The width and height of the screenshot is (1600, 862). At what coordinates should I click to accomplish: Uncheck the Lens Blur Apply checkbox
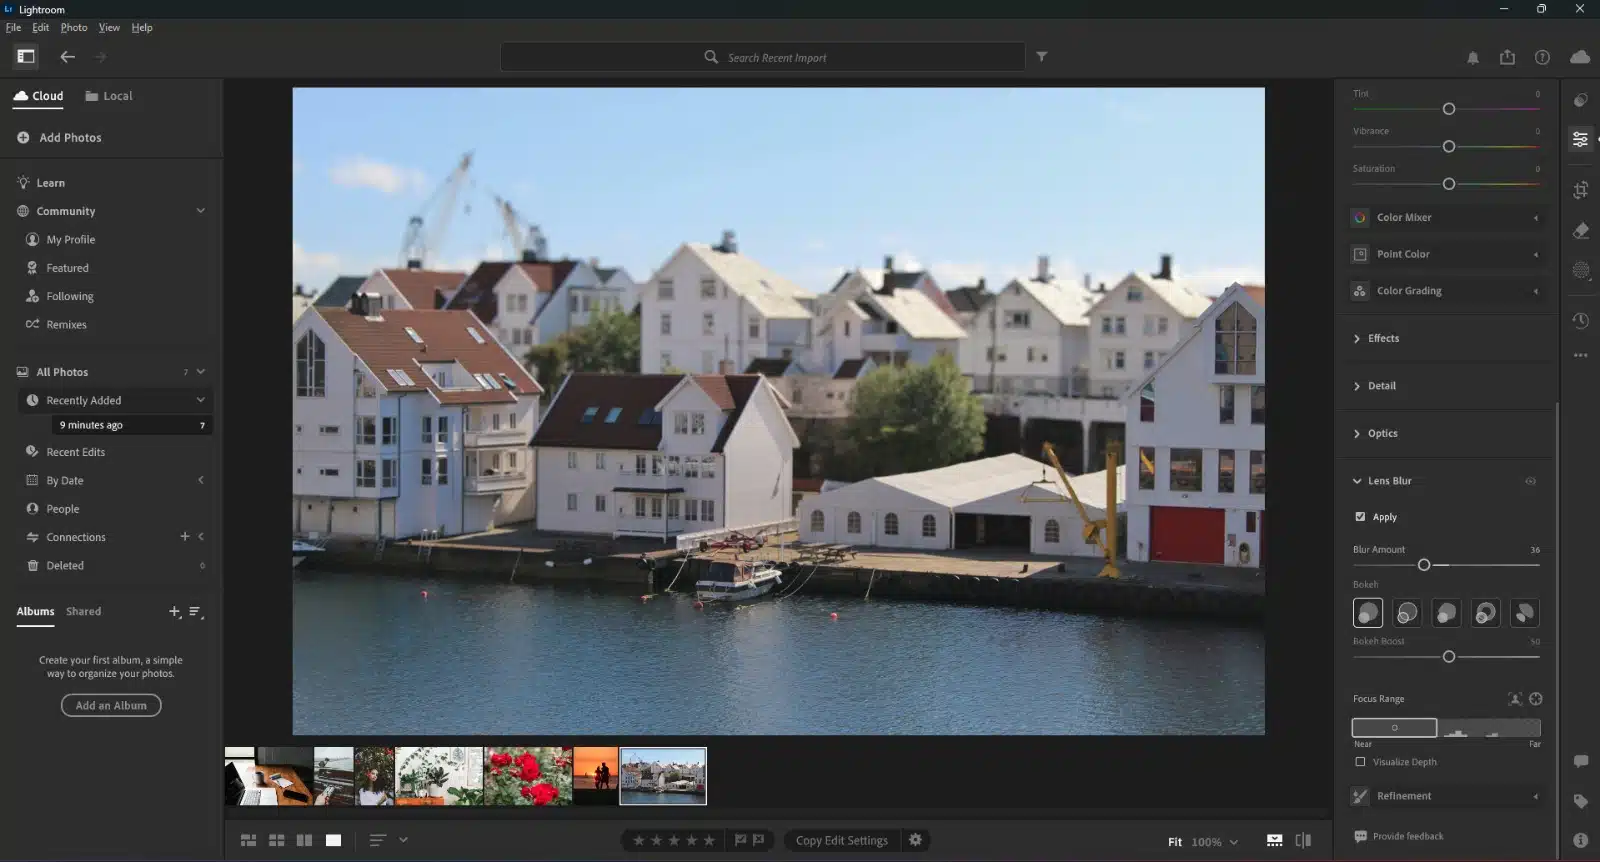[x=1360, y=517]
